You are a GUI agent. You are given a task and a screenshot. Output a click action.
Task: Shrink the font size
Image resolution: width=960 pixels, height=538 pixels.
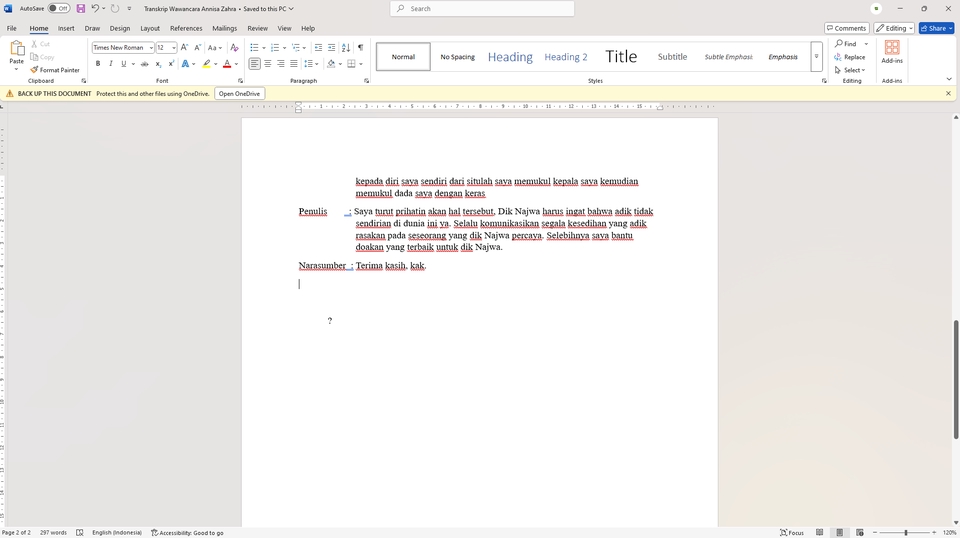pyautogui.click(x=198, y=47)
